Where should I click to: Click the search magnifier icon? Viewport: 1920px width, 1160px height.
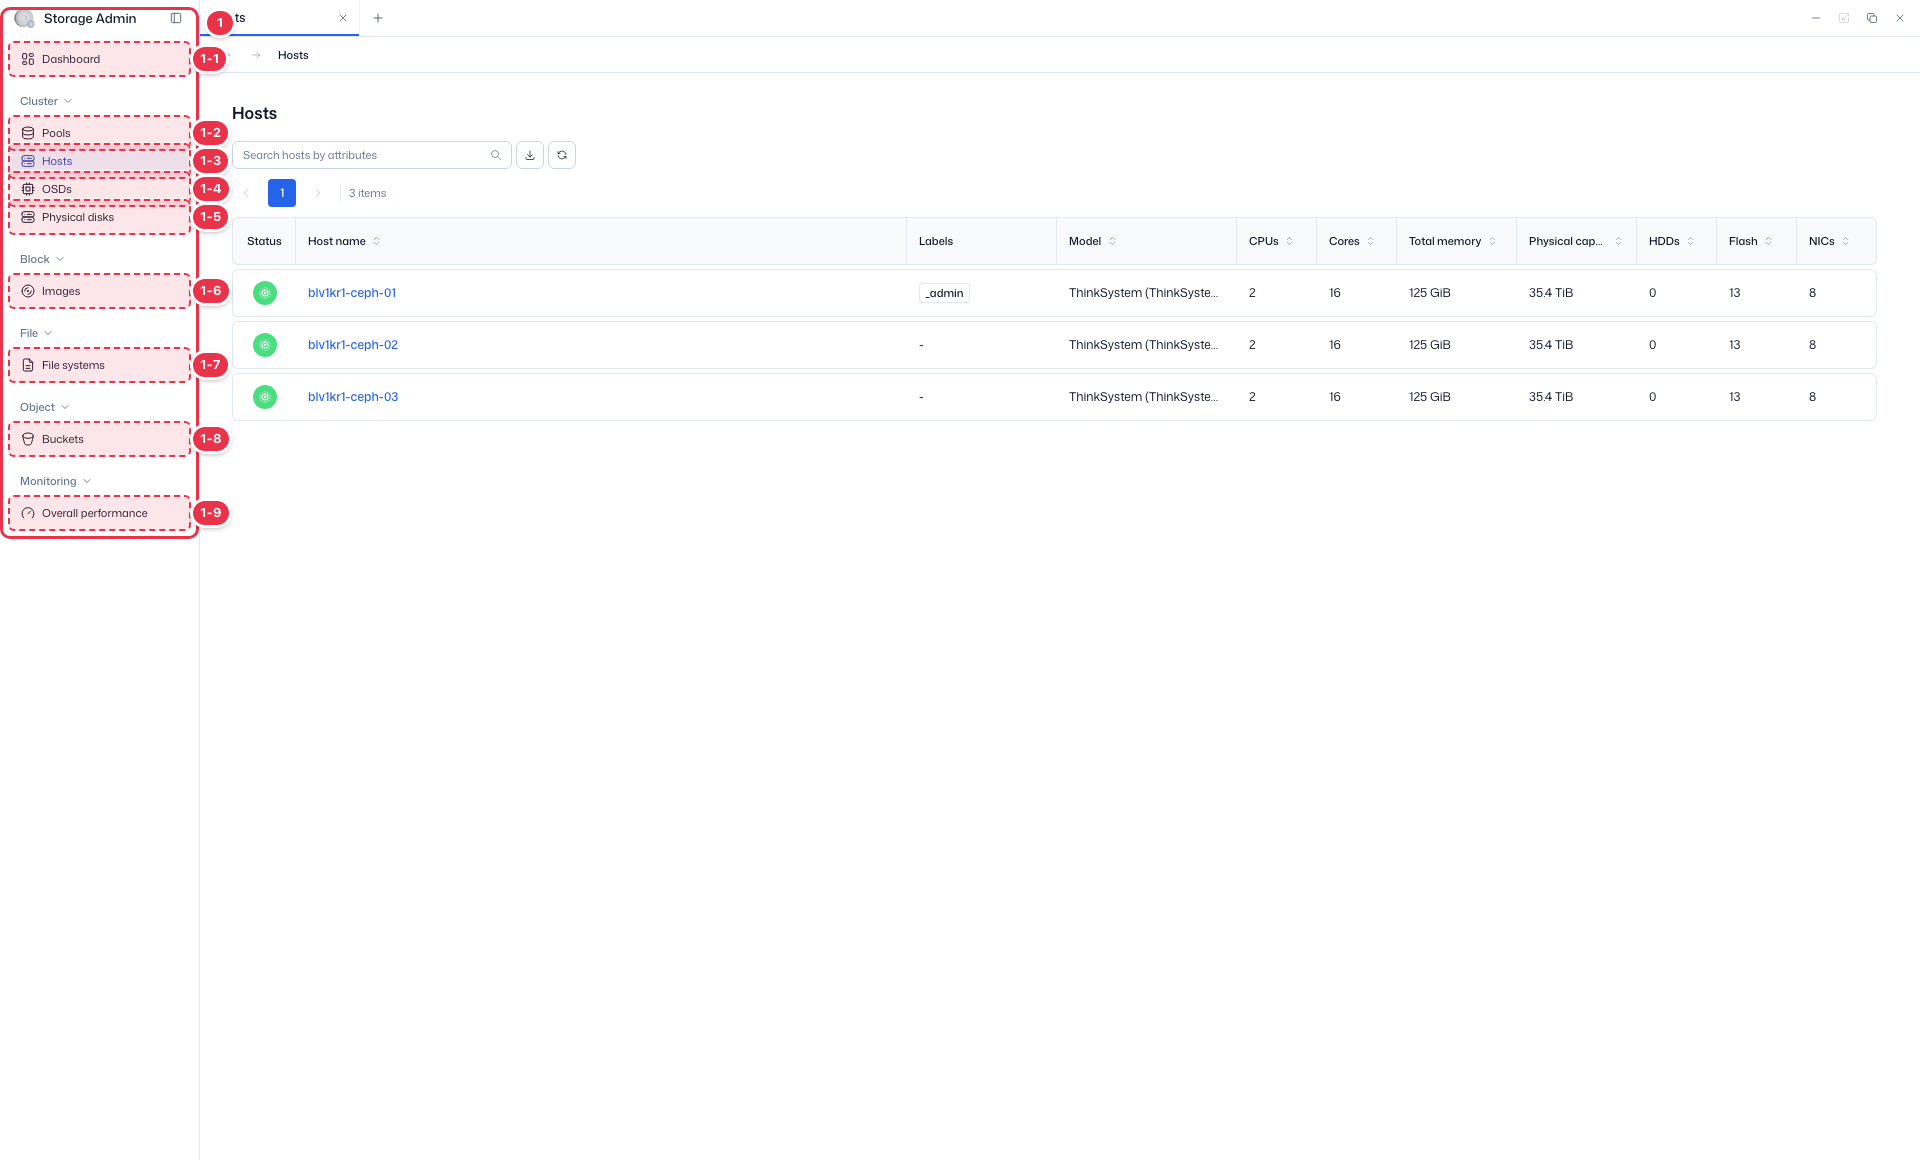pyautogui.click(x=496, y=155)
